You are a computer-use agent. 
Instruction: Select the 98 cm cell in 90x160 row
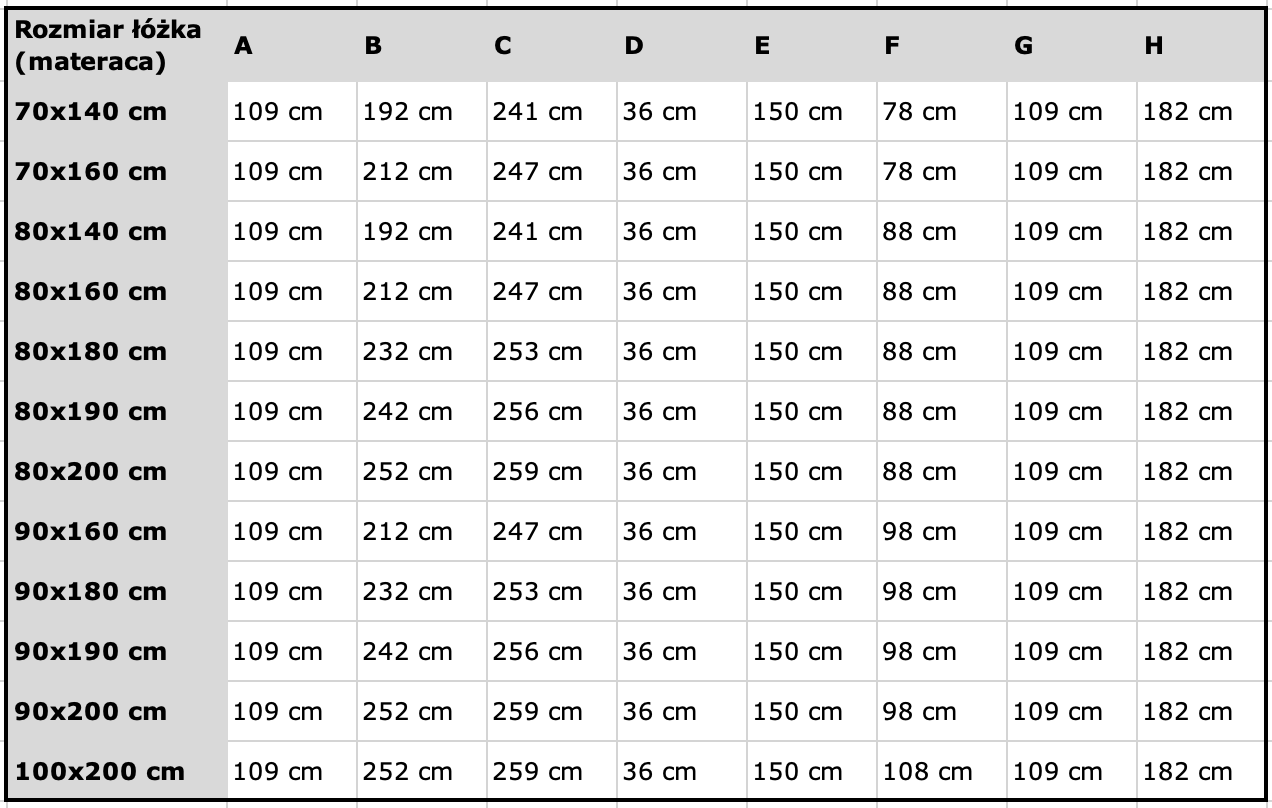pyautogui.click(x=942, y=532)
